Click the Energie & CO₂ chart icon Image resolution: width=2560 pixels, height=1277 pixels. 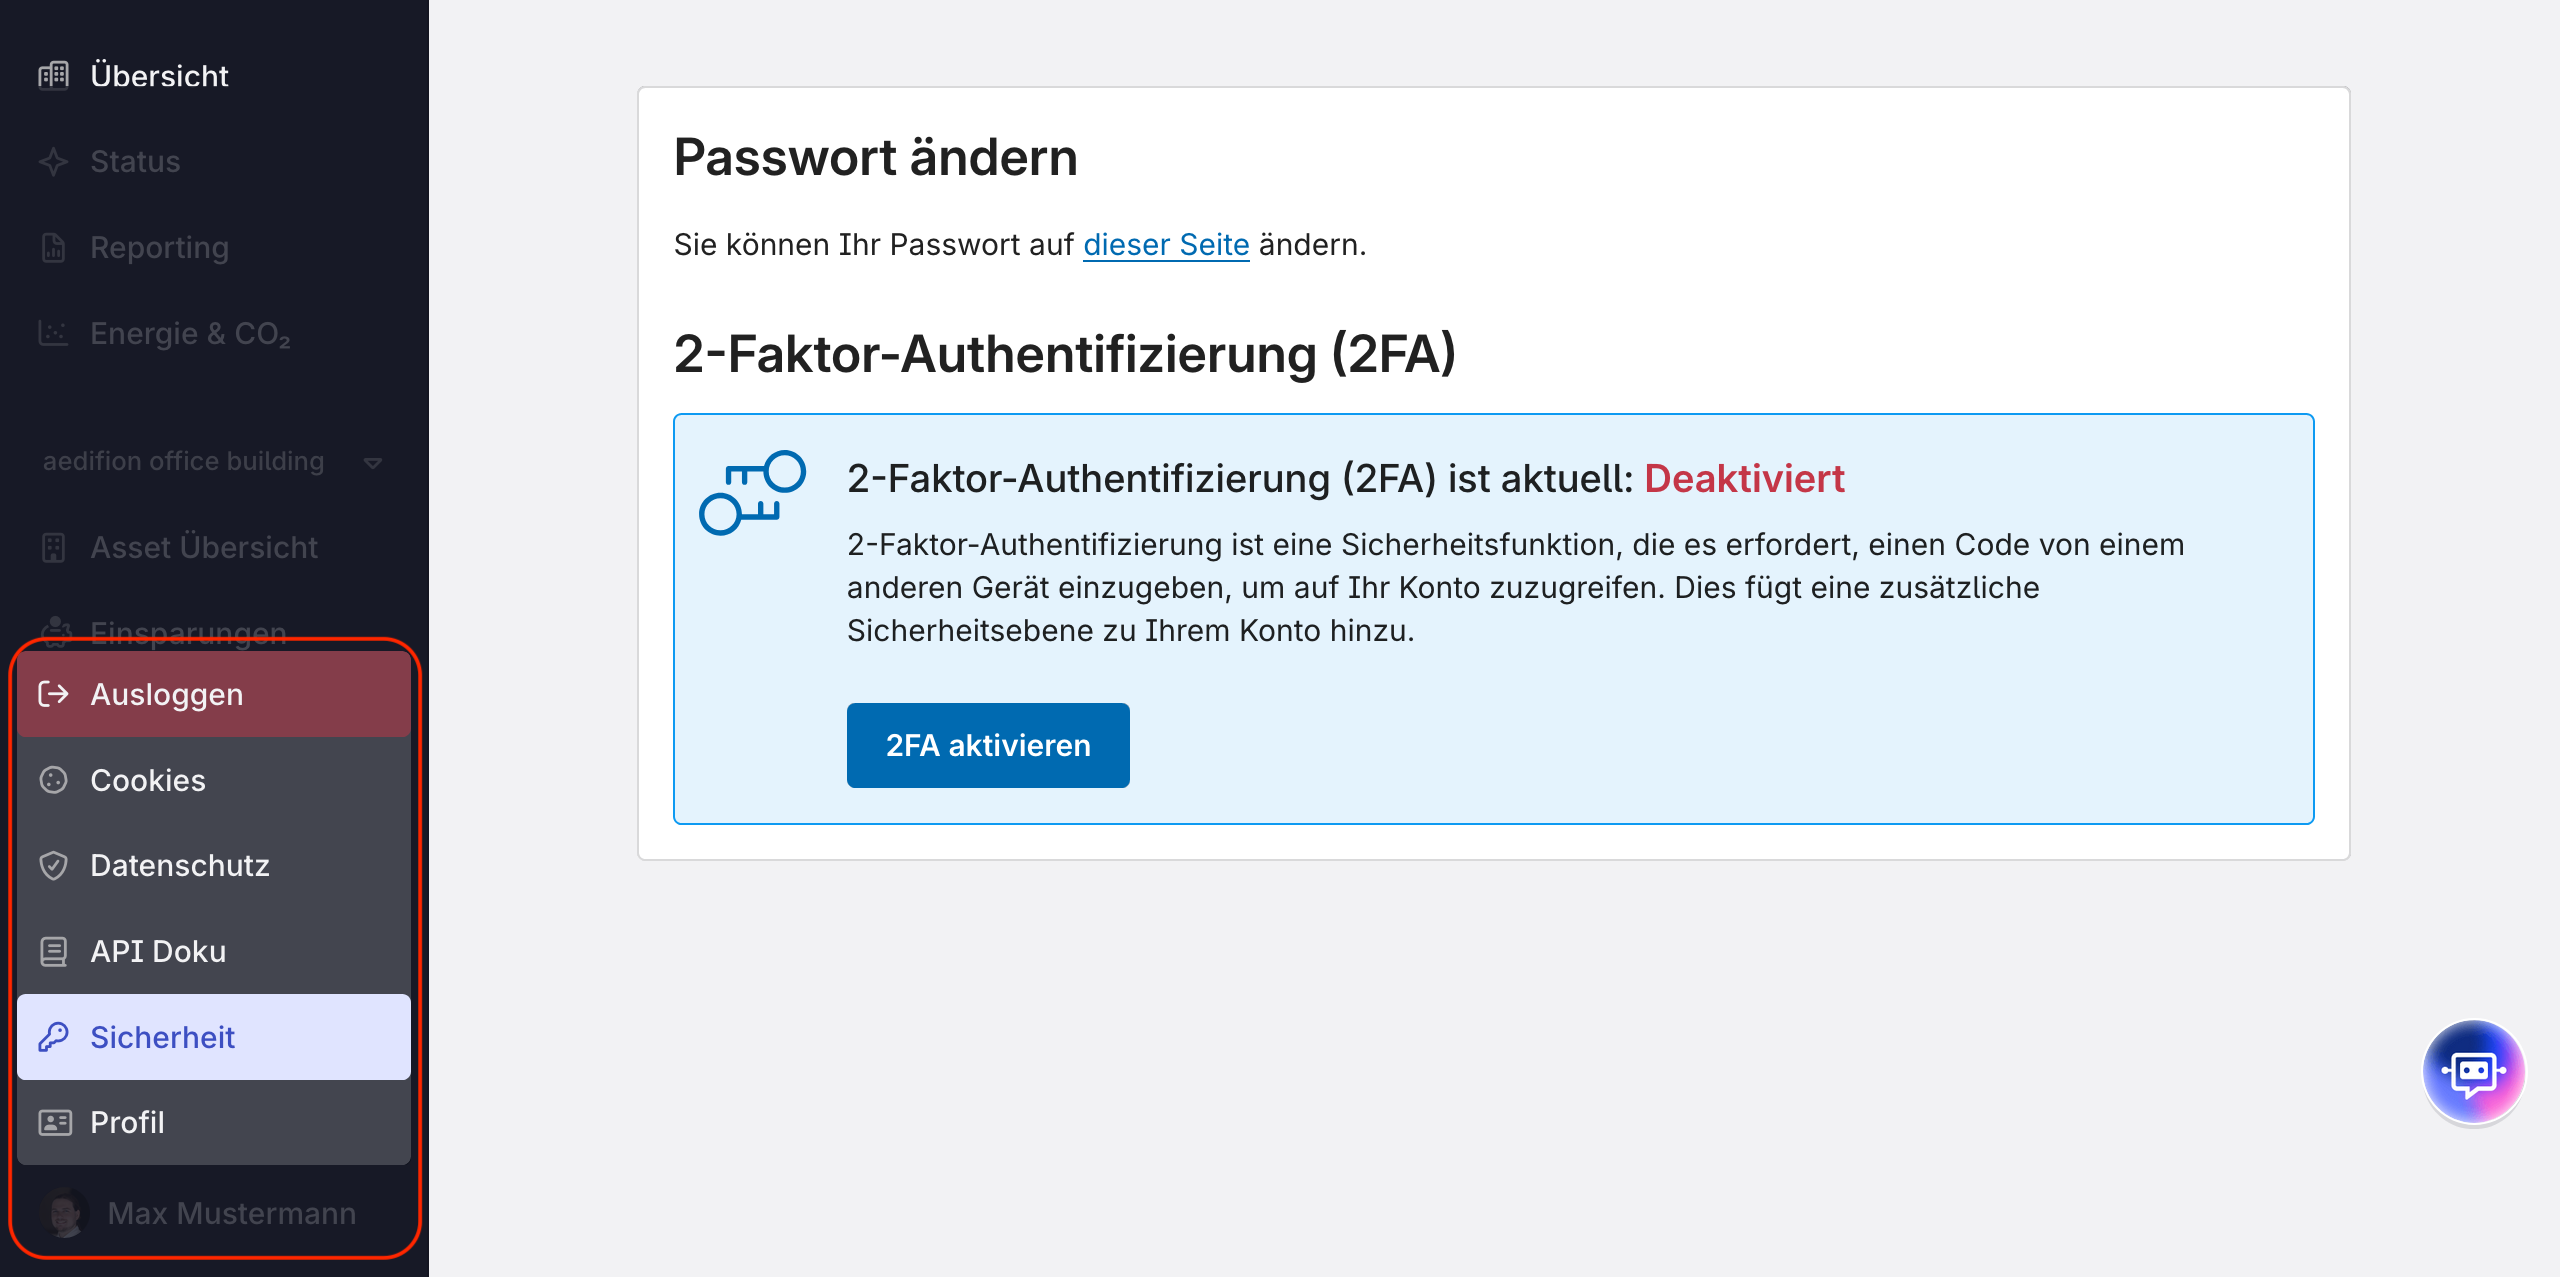pyautogui.click(x=54, y=333)
